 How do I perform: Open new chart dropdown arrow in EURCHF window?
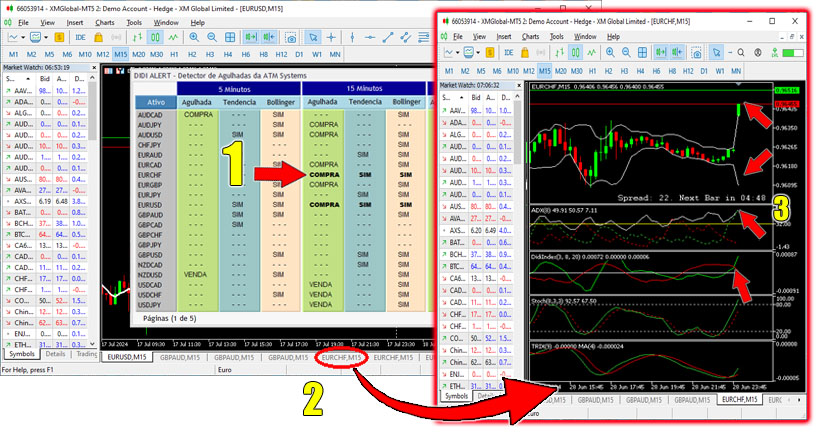point(458,53)
